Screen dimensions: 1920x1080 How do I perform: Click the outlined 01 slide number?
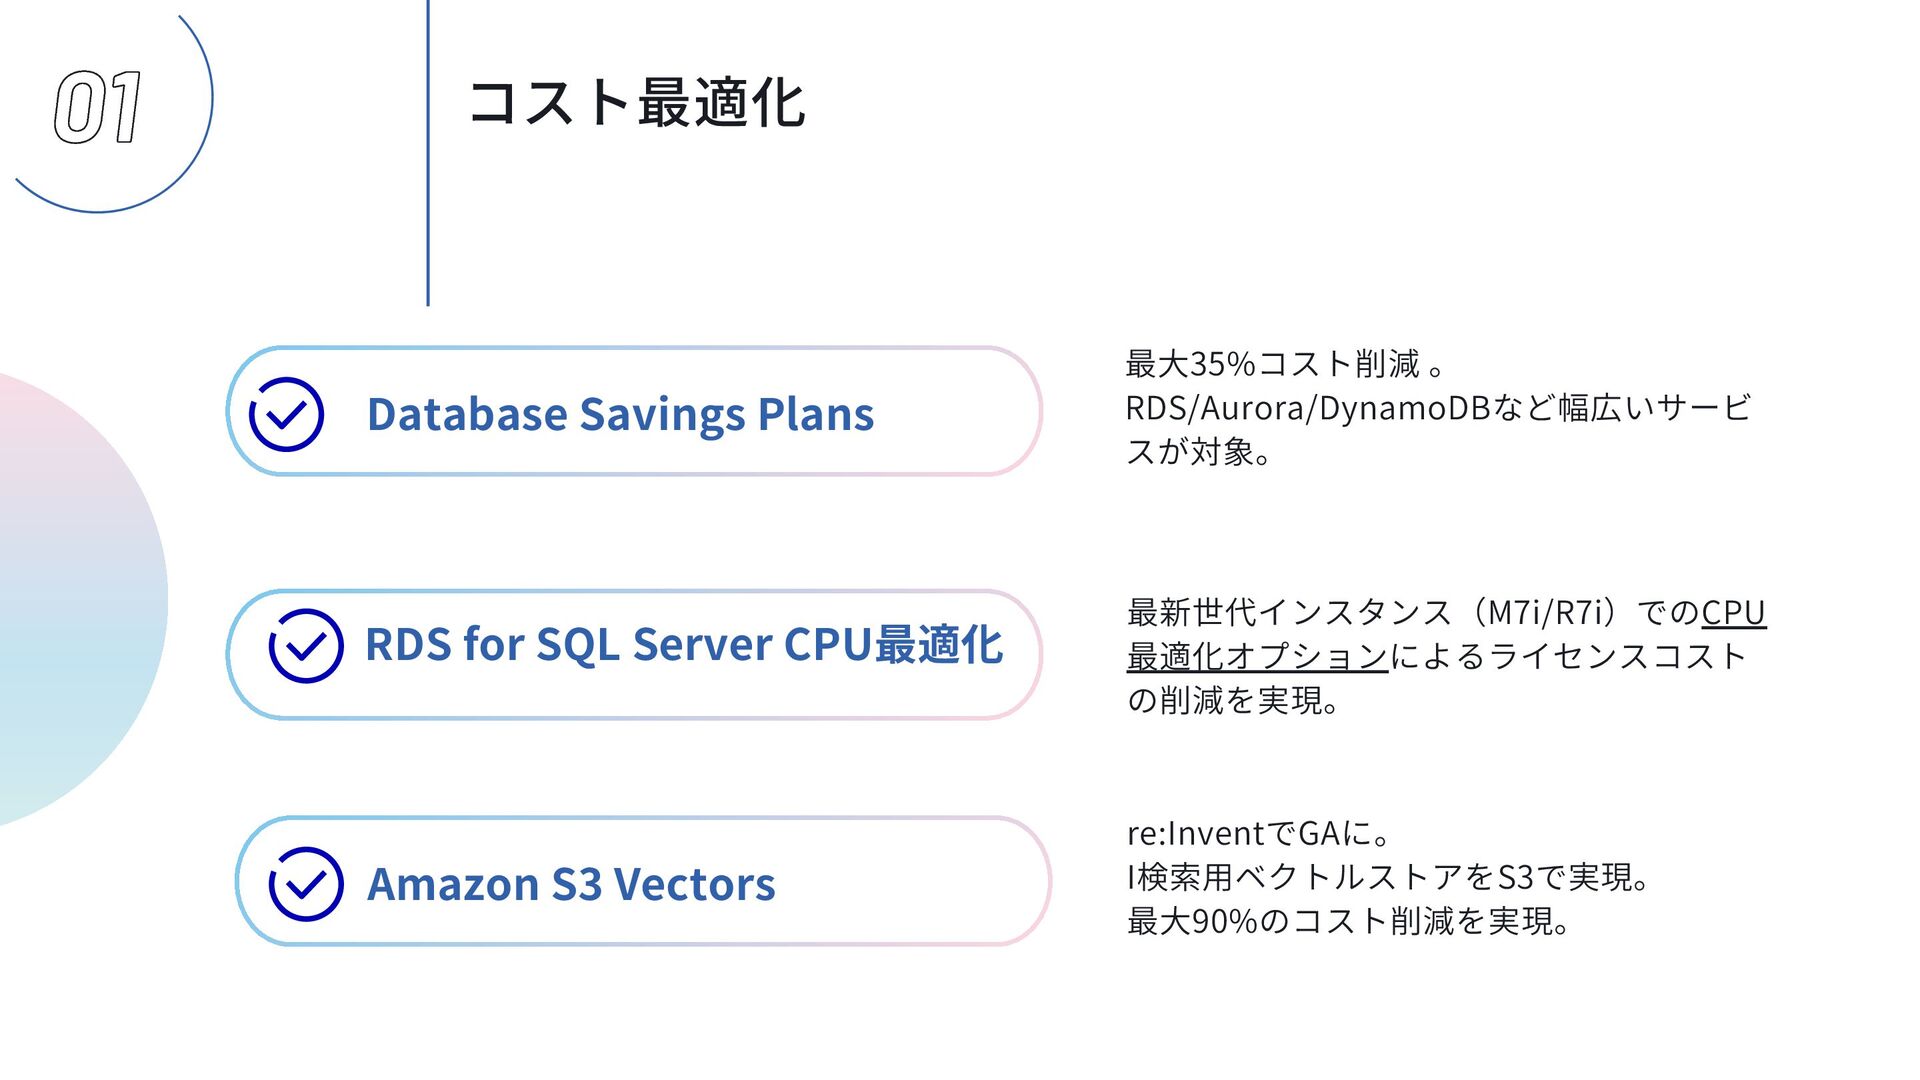[97, 107]
